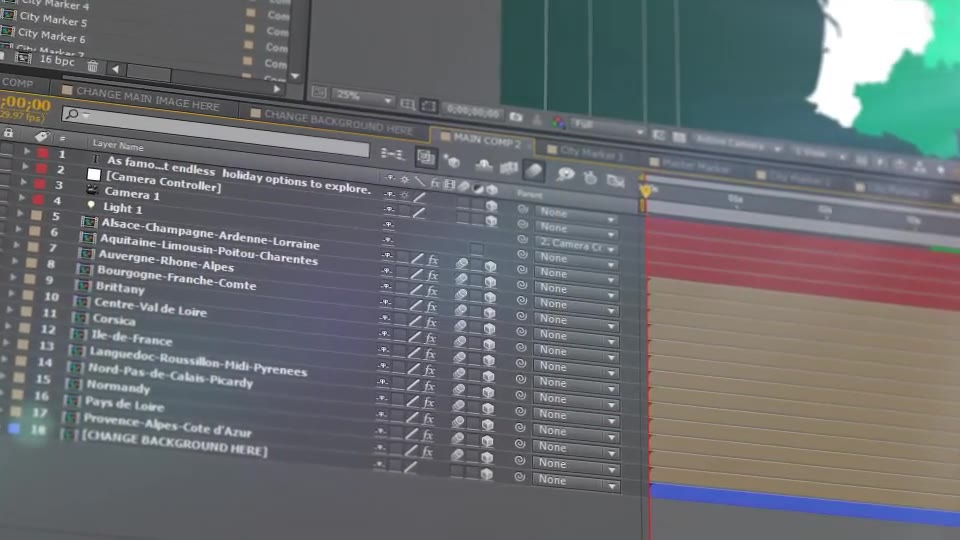Click the current time indicator playhead marker
The width and height of the screenshot is (960, 540).
tap(645, 191)
